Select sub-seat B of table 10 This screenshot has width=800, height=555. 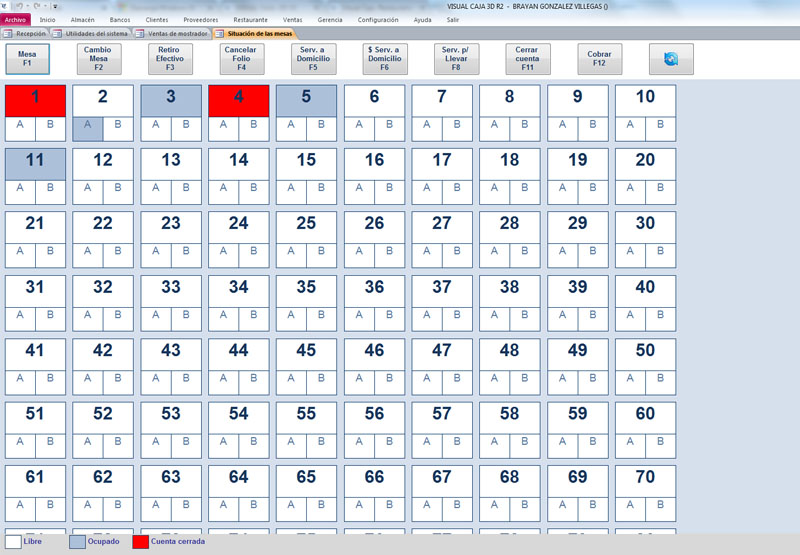click(x=661, y=126)
